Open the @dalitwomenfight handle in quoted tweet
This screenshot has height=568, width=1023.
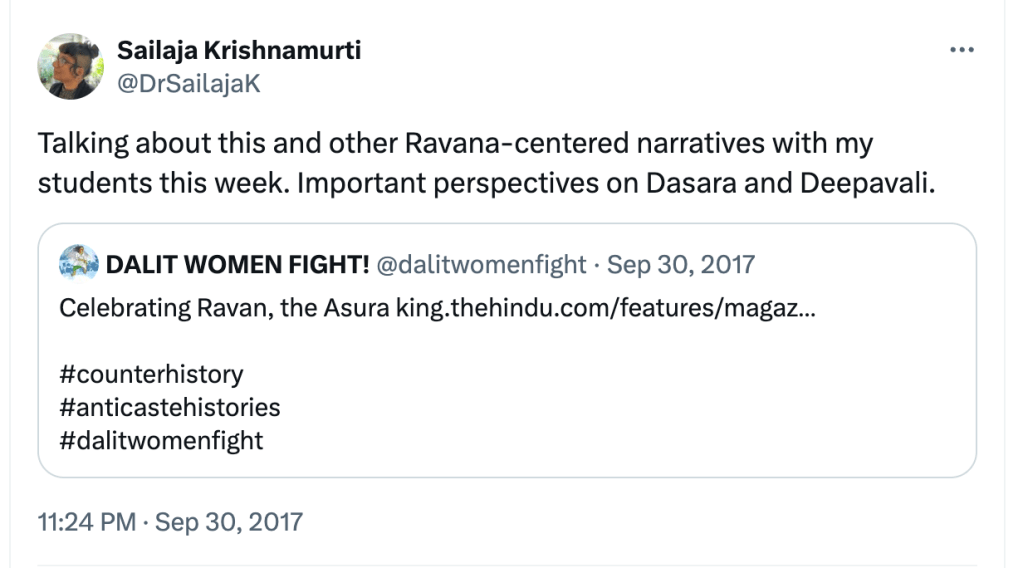(481, 264)
